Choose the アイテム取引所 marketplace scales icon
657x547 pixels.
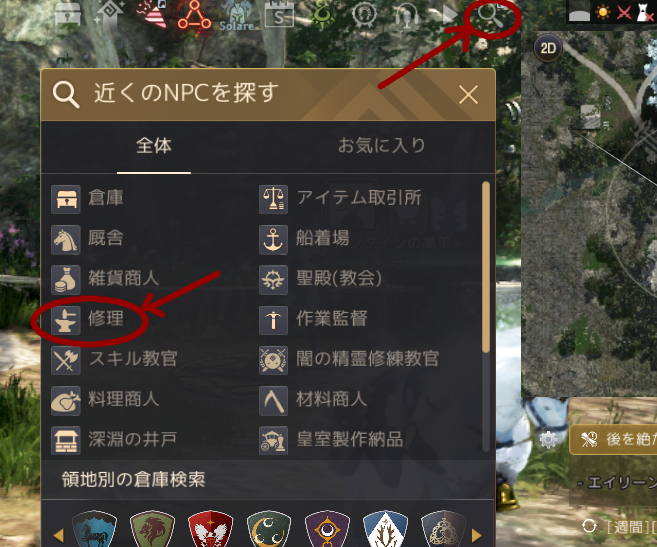click(273, 199)
